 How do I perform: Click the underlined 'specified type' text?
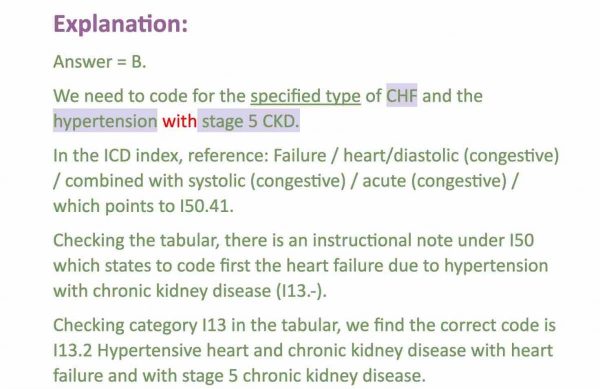(x=305, y=96)
